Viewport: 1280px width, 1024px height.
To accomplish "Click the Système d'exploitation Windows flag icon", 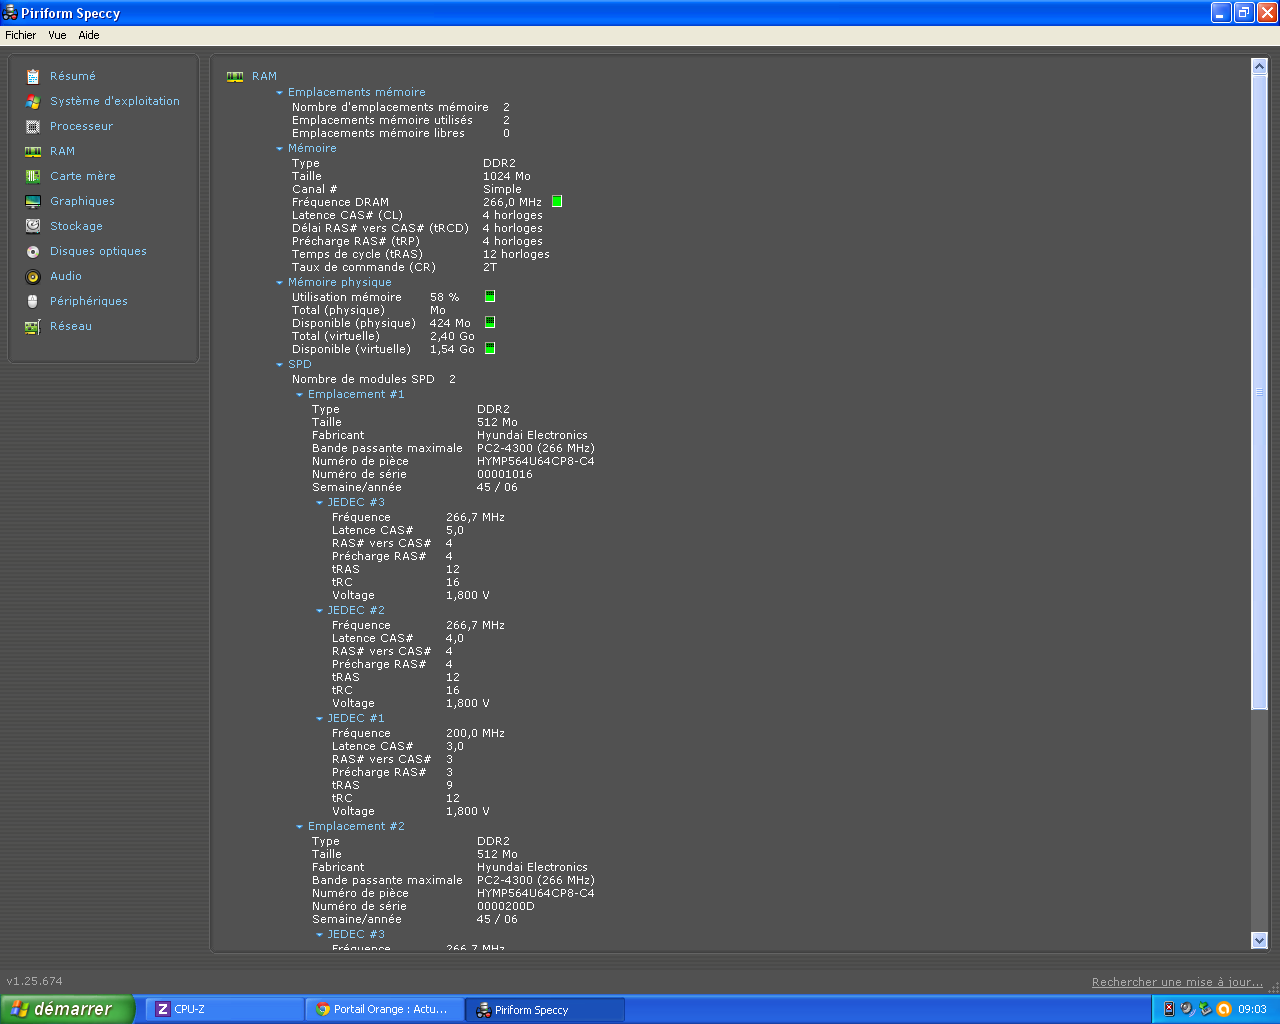I will point(33,101).
